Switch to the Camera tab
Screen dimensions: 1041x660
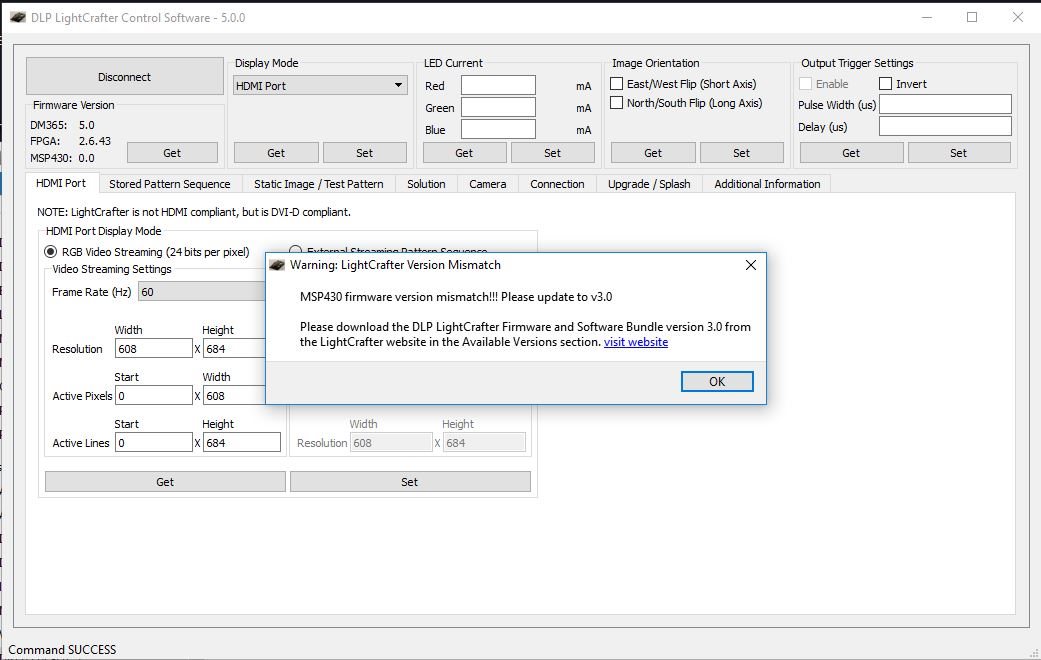point(488,184)
